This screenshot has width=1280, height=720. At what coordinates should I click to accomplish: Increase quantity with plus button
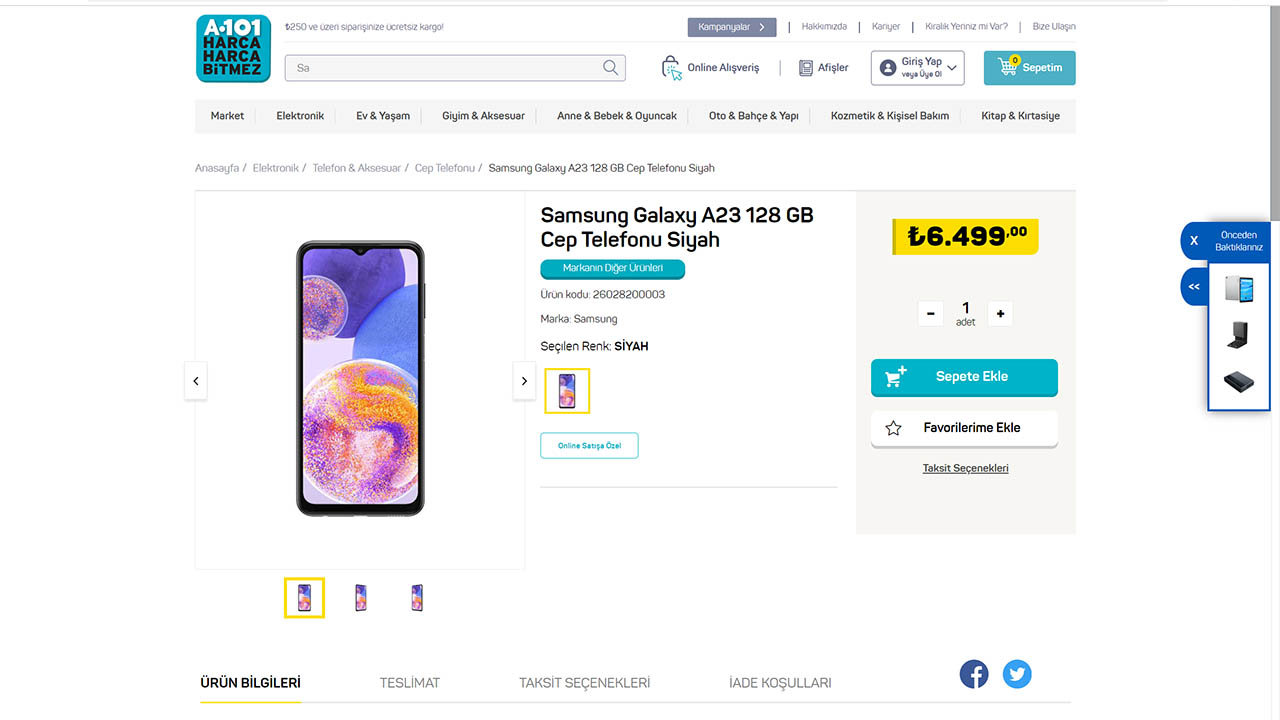point(1000,314)
